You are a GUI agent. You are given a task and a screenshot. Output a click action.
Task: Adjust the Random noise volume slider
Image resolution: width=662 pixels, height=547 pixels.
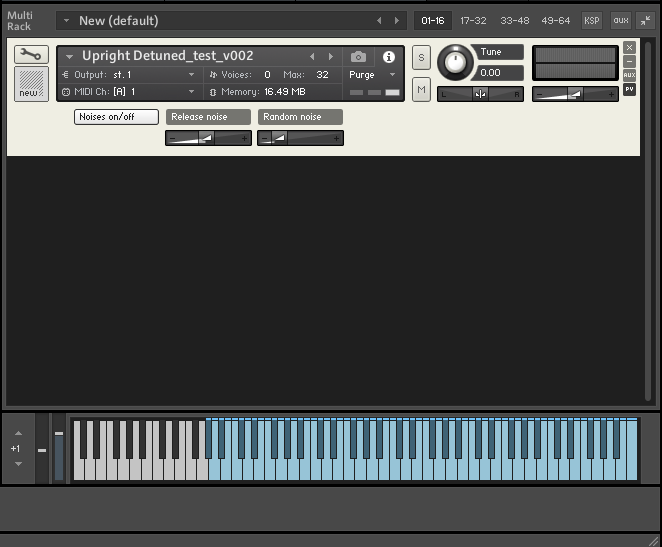pos(300,138)
